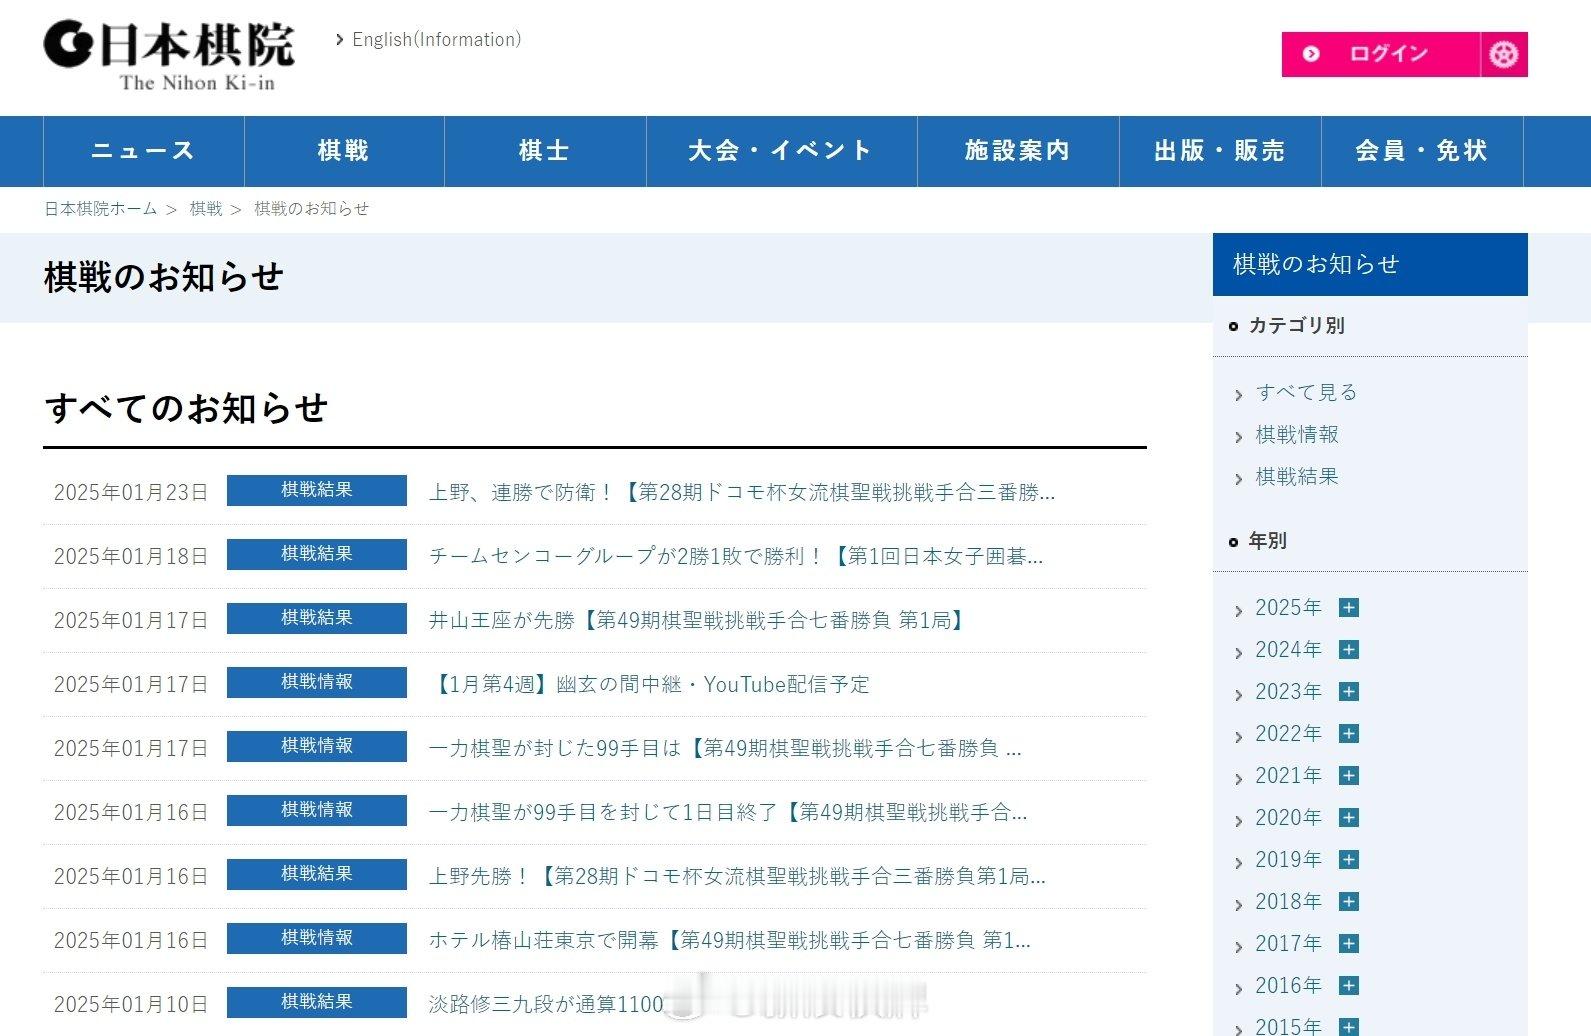Viewport: 1591px width, 1036px height.
Task: Click the 年別 sidebar heading
Action: (1267, 541)
